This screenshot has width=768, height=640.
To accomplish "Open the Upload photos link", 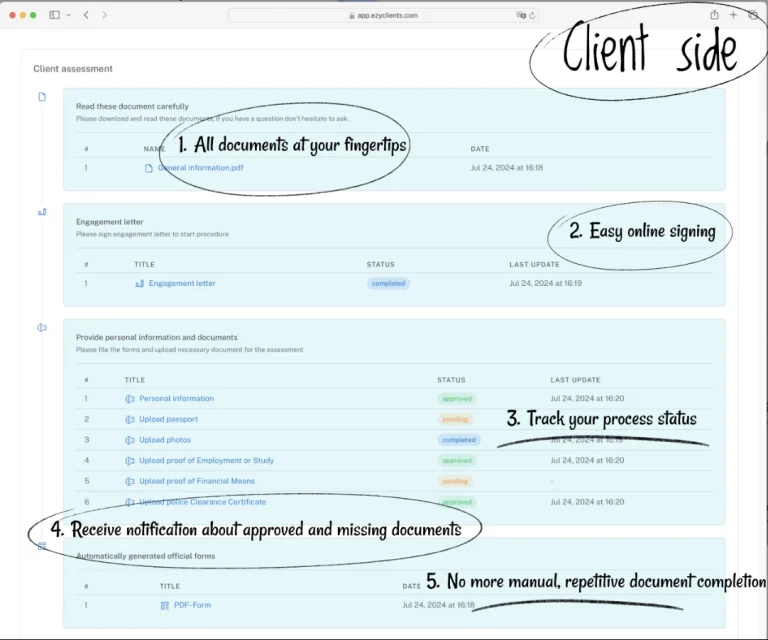I will click(165, 440).
